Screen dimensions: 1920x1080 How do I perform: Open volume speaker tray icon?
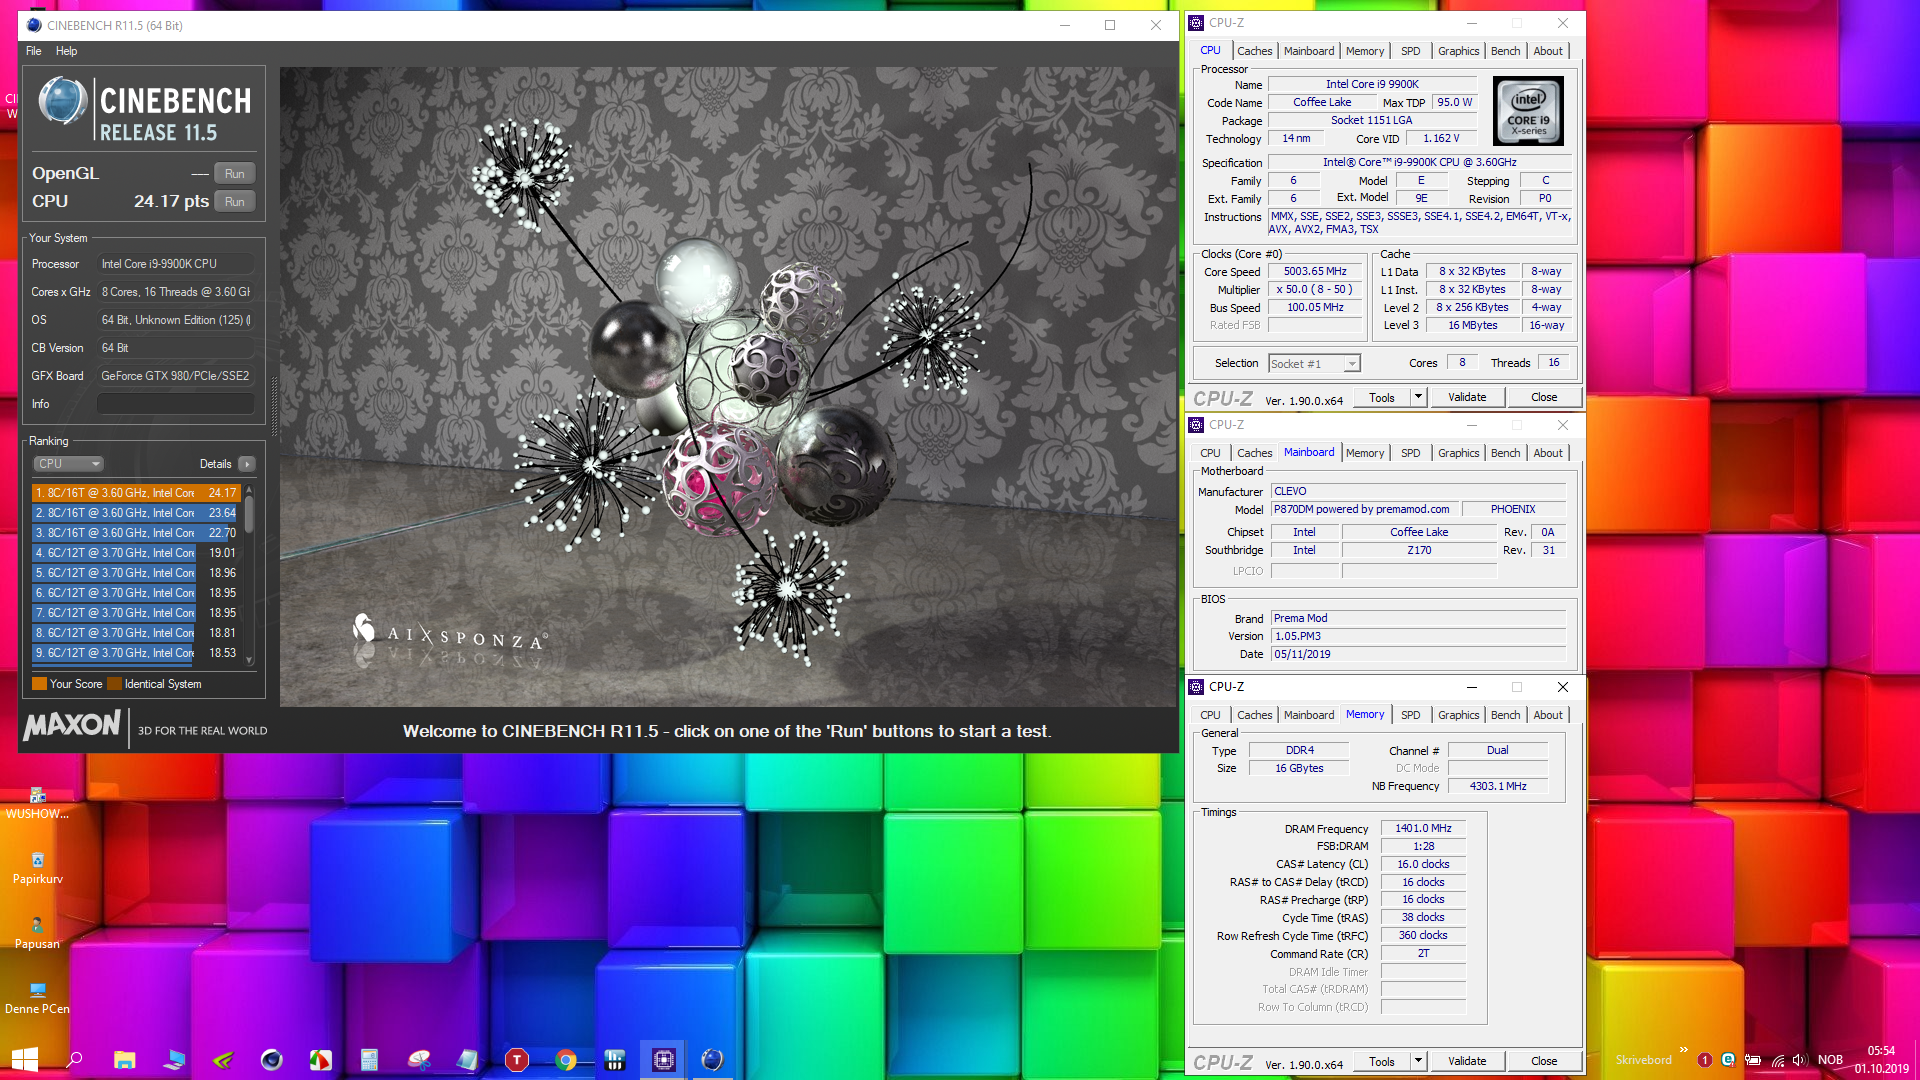(x=1799, y=1060)
